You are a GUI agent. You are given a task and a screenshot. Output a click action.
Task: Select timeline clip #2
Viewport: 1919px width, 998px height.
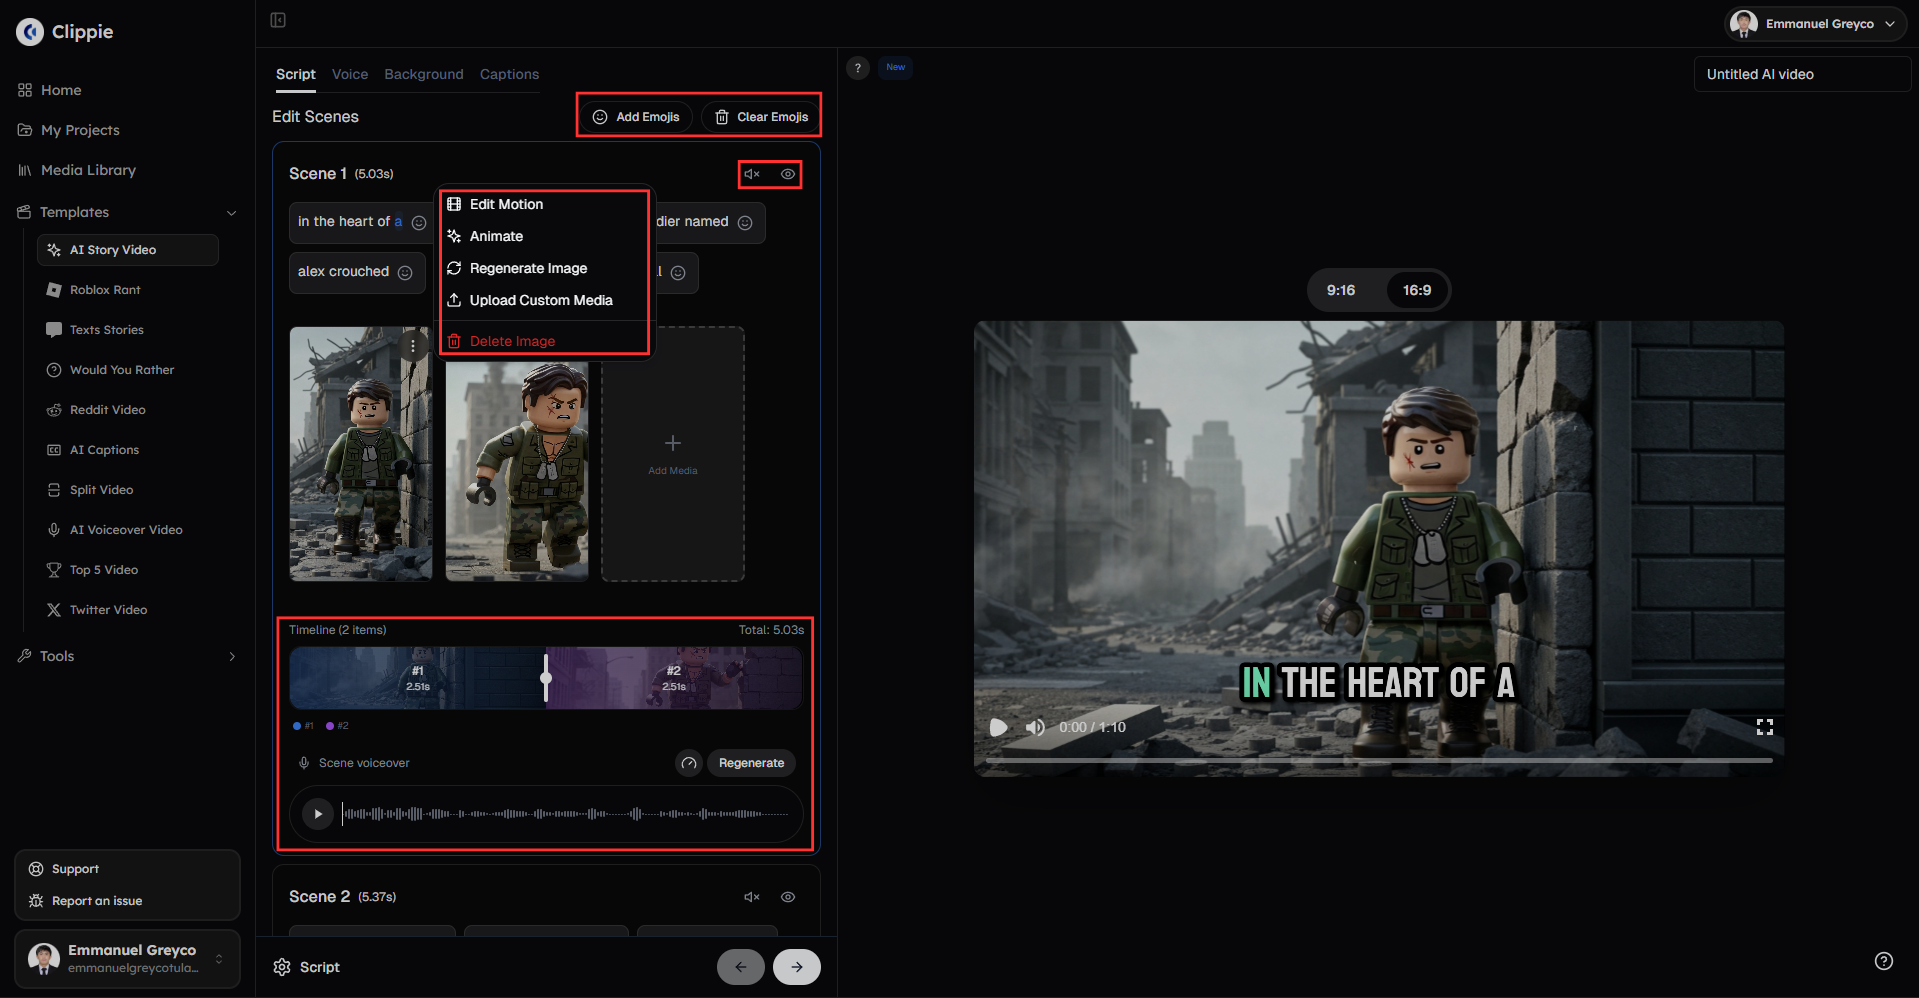(x=674, y=678)
